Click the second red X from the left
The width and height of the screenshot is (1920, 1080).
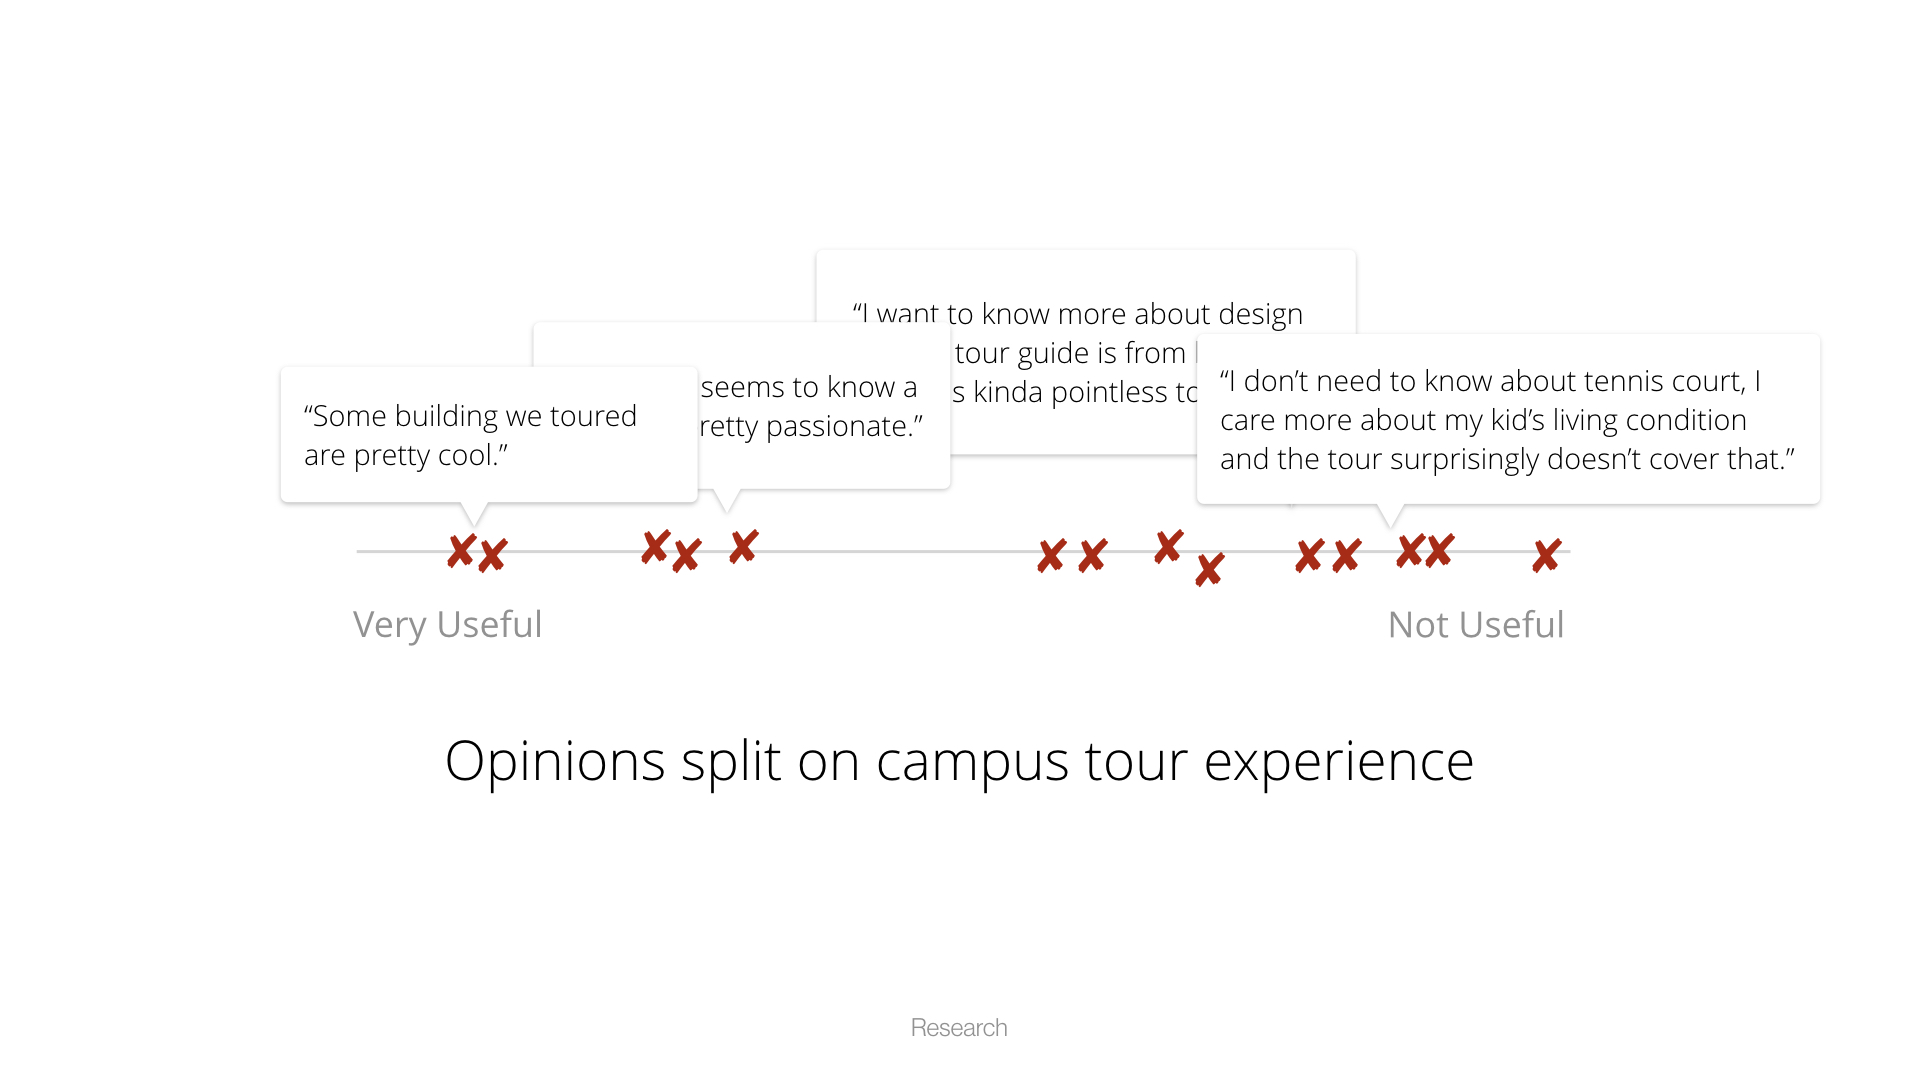(x=492, y=555)
